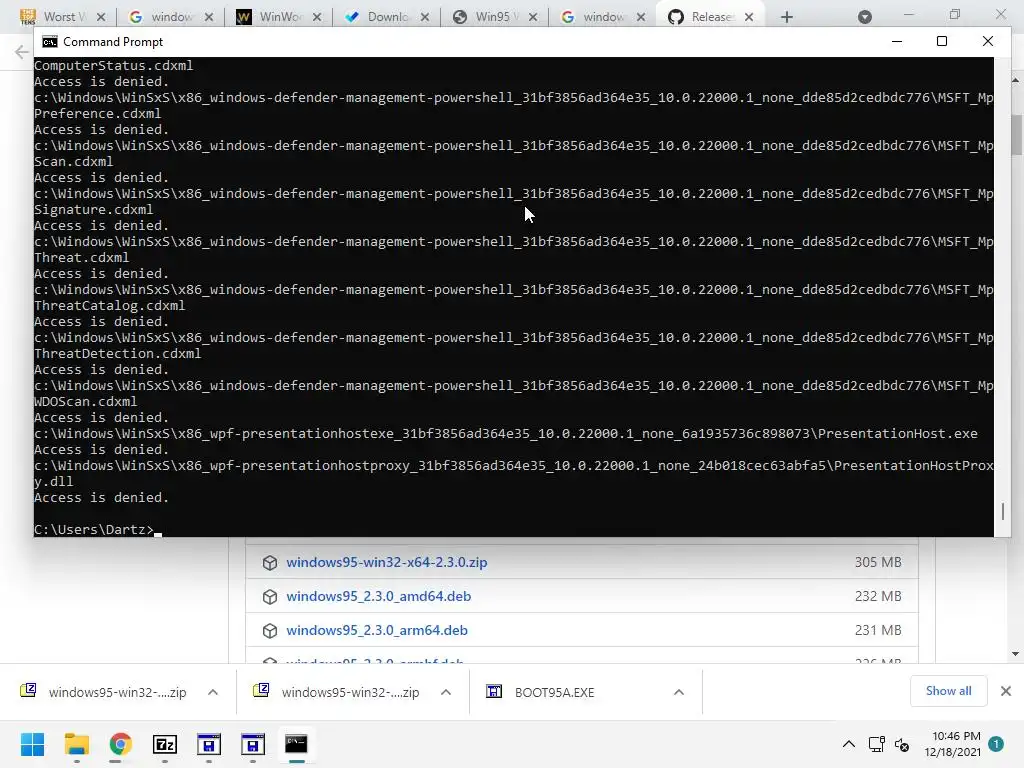Click the PresentationHost.exe path line

[506, 434]
